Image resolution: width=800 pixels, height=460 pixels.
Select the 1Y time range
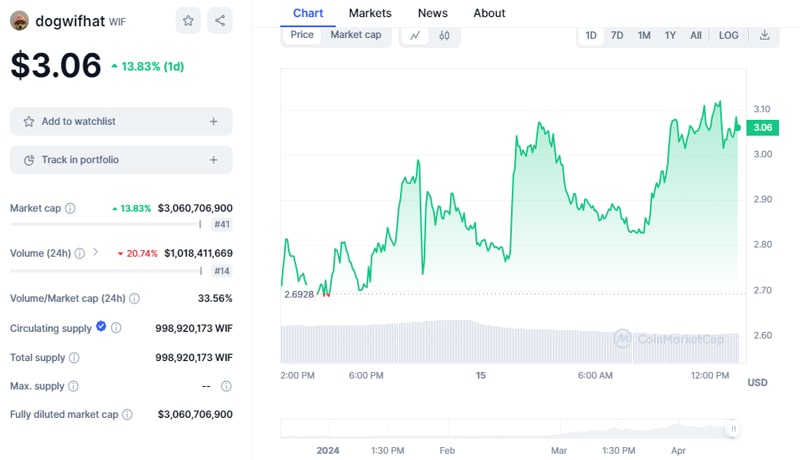click(670, 35)
